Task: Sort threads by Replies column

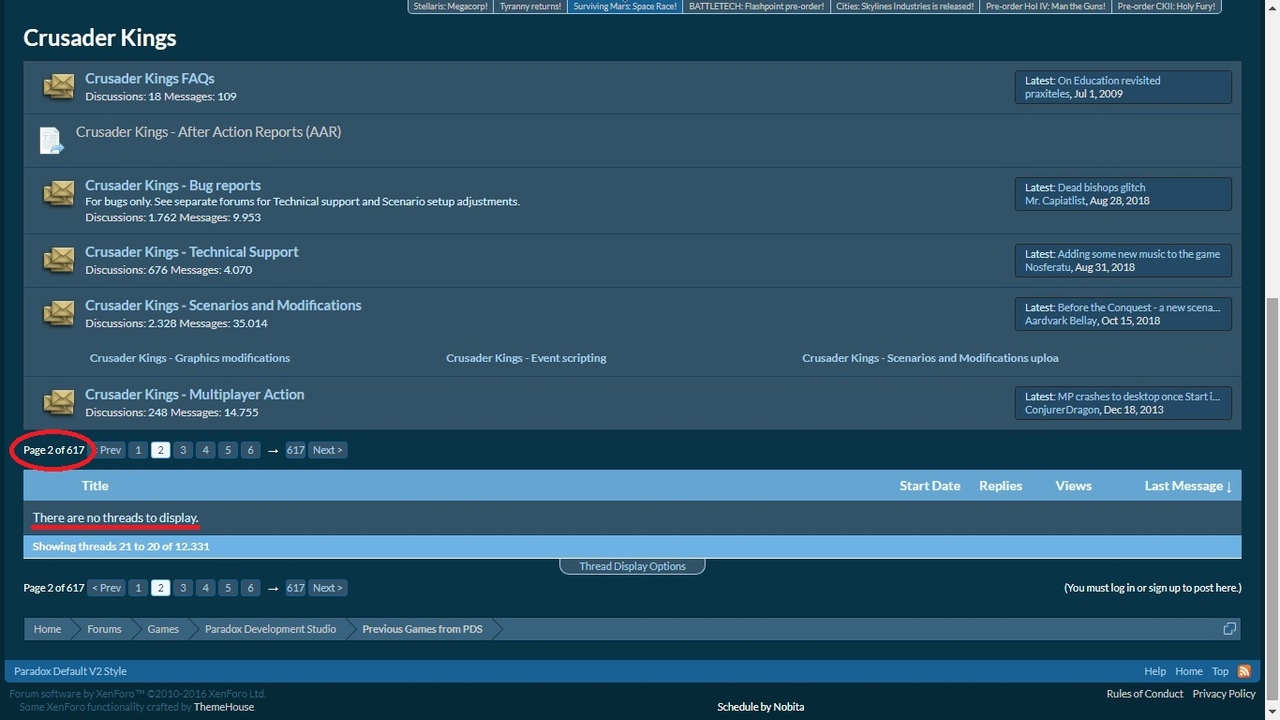Action: coord(1001,486)
